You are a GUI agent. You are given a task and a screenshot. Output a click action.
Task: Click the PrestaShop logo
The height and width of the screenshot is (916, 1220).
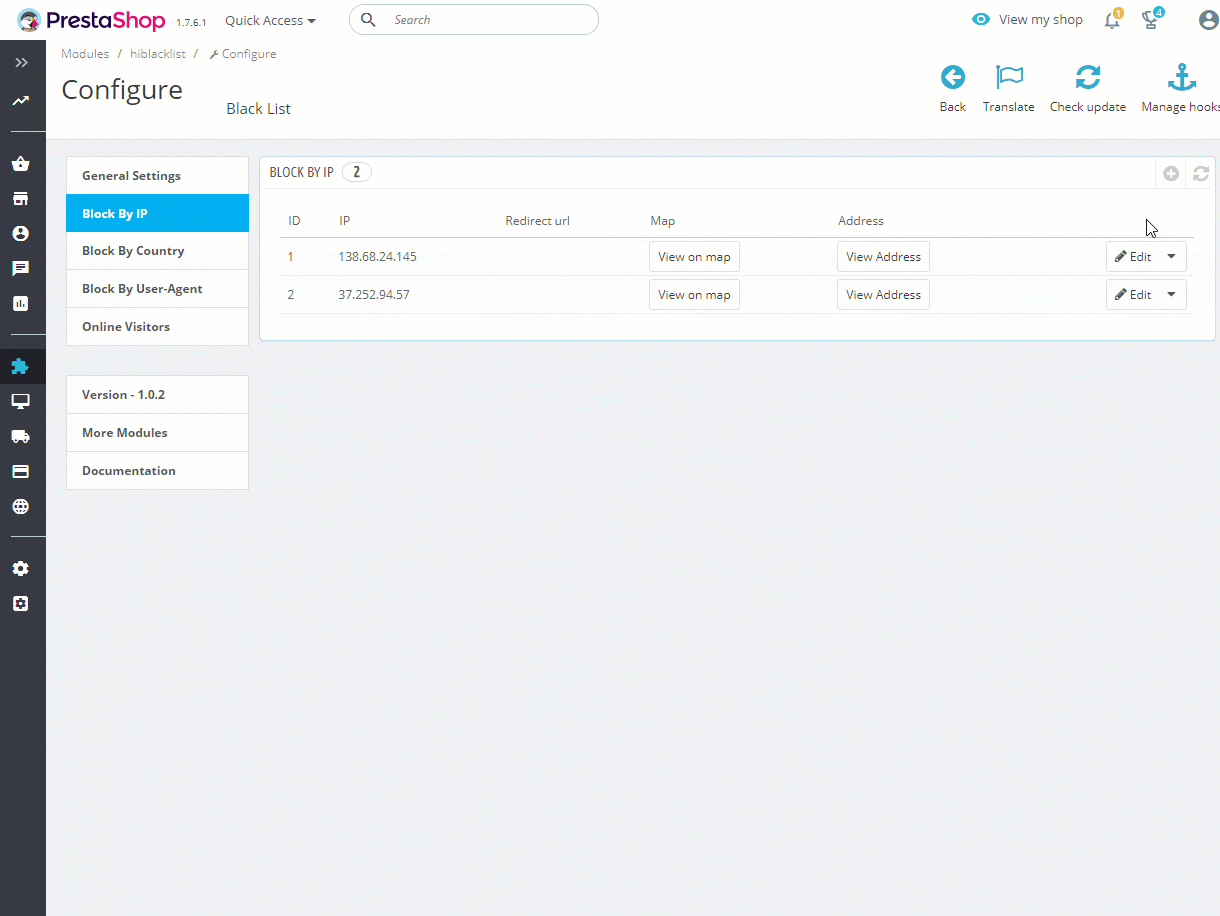click(x=93, y=19)
